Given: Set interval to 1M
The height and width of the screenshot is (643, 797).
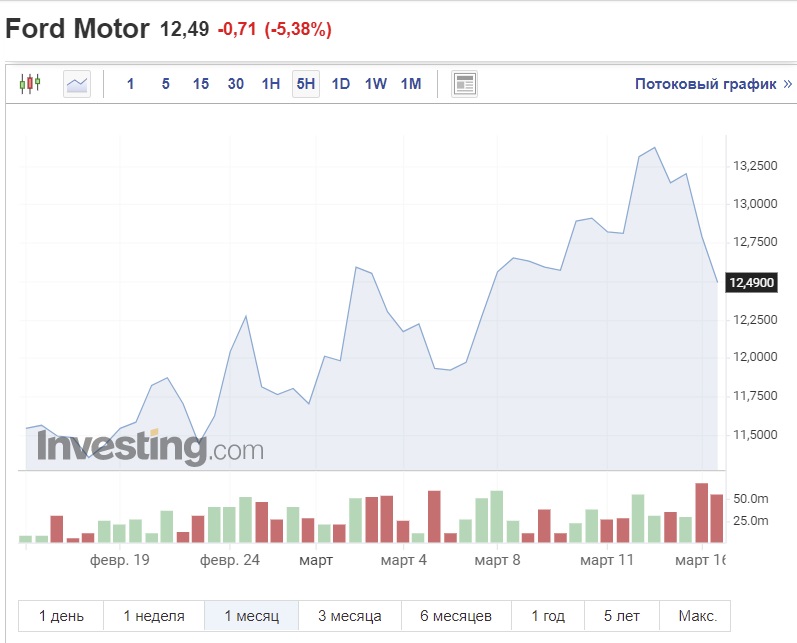Looking at the screenshot, I should coord(411,84).
